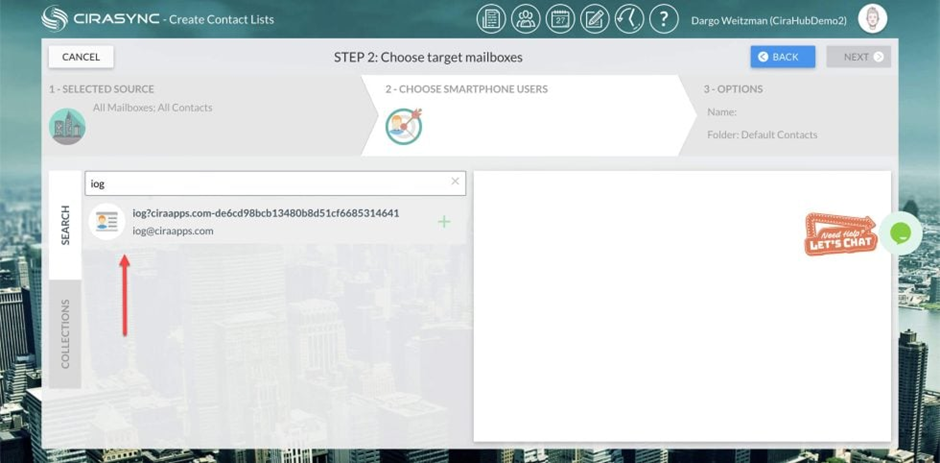The image size is (940, 463).
Task: Select the Search vertical tab
Action: pyautogui.click(x=65, y=225)
